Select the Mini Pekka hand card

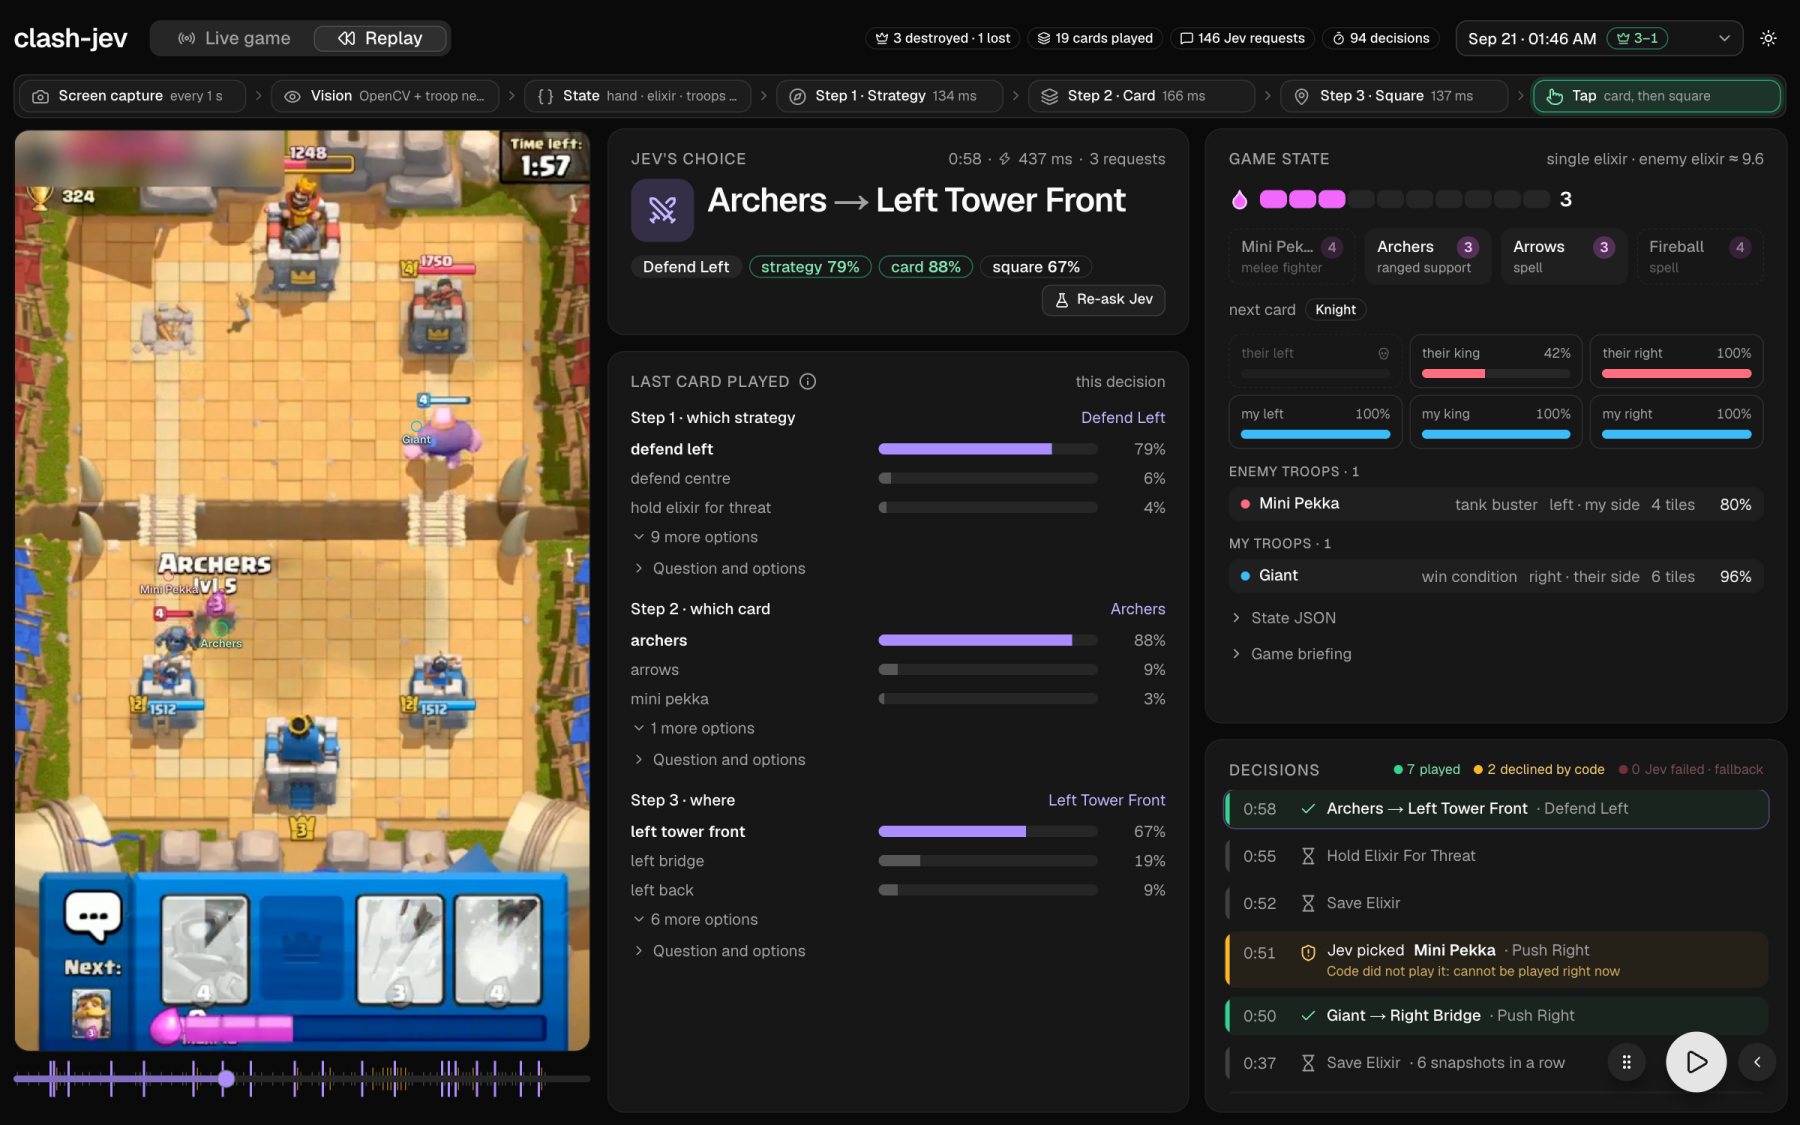click(1291, 256)
